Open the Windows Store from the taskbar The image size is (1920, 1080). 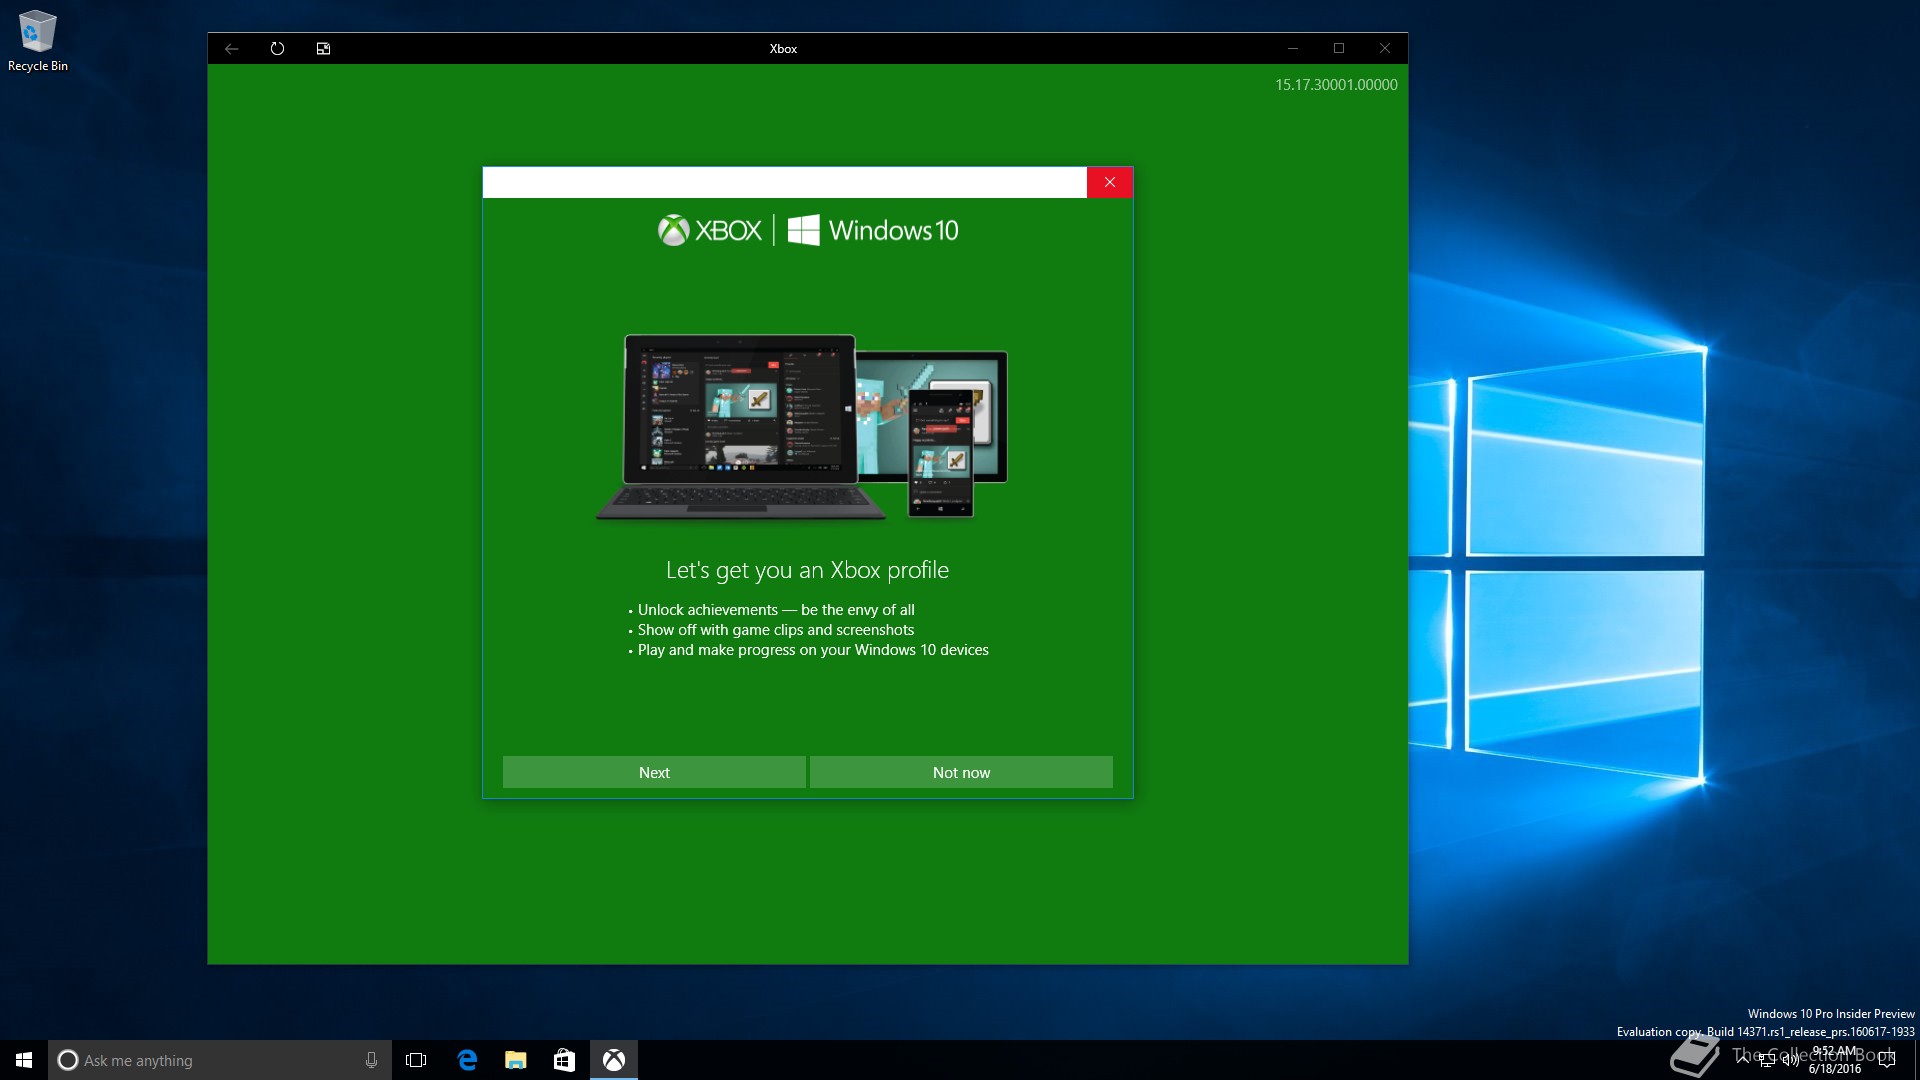click(564, 1060)
